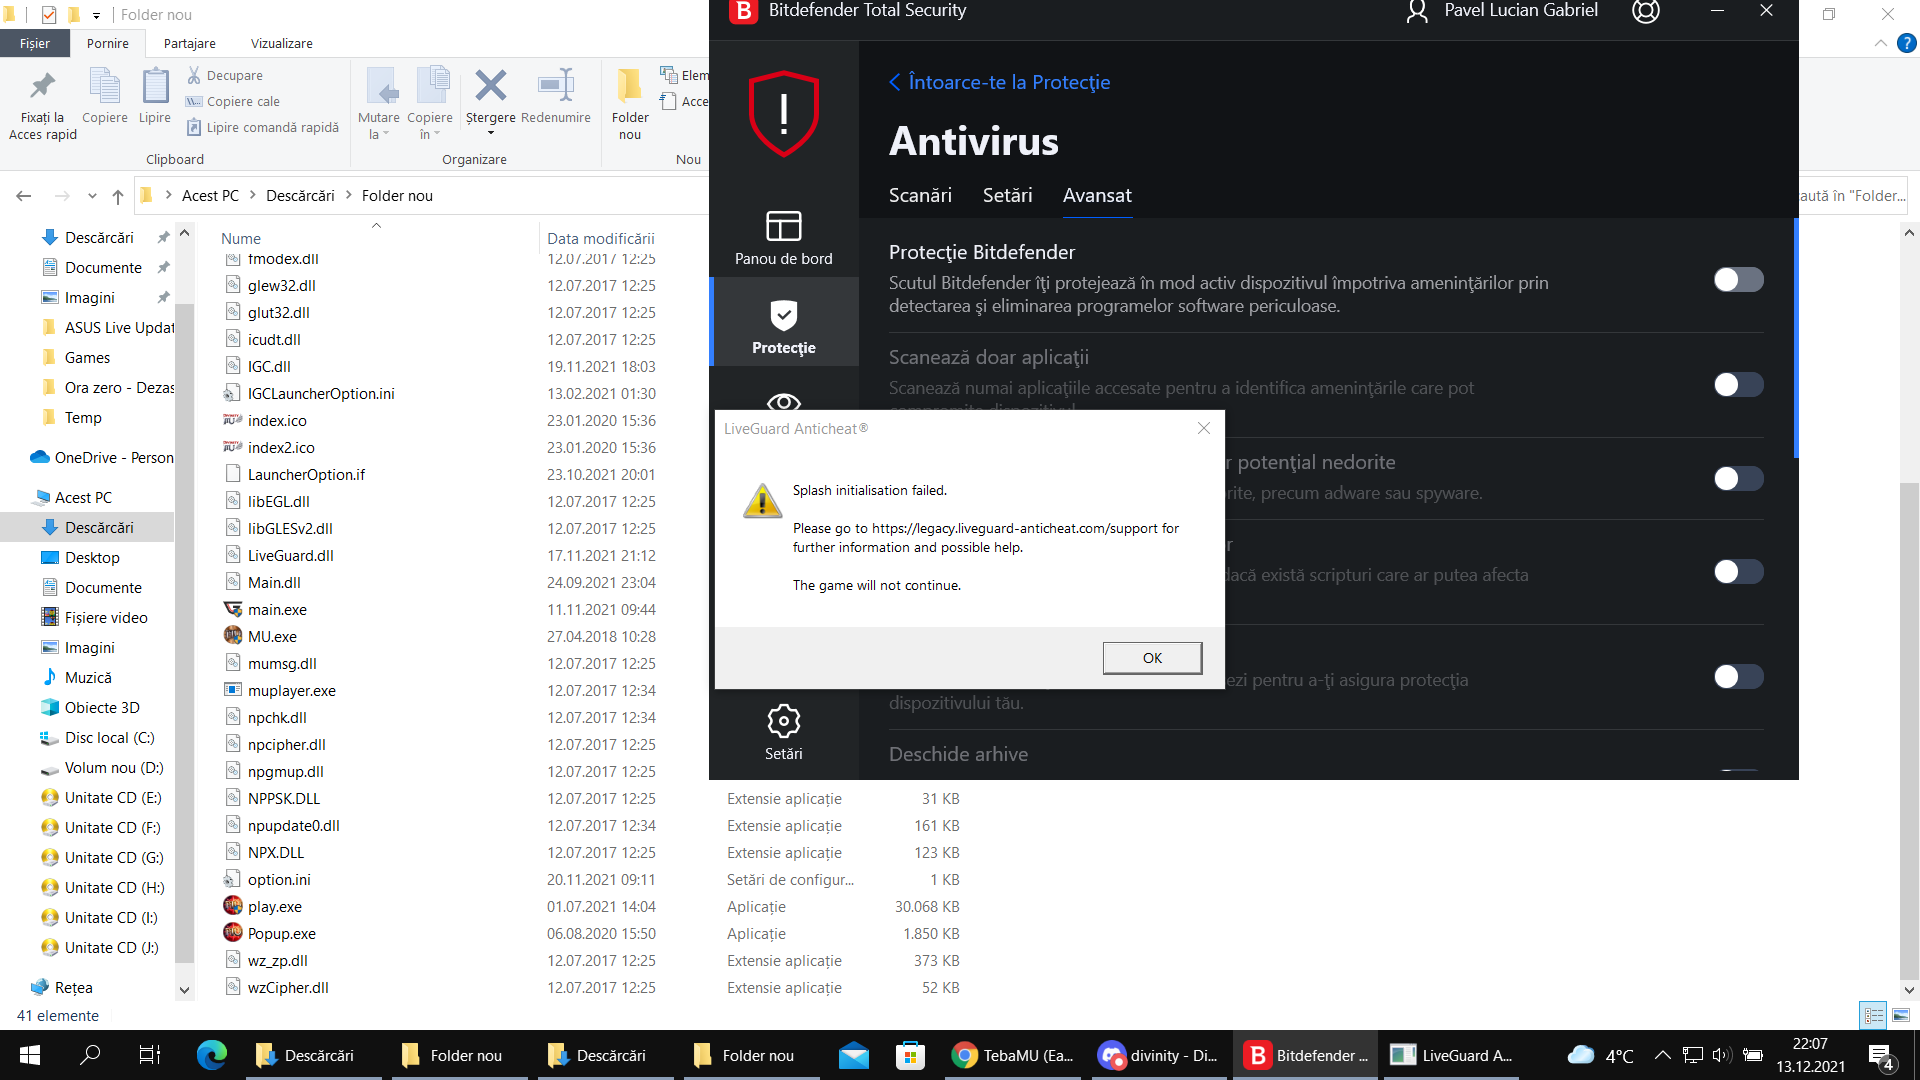Sort by Data modificării column header
Viewport: 1920px width, 1080px height.
(x=601, y=238)
